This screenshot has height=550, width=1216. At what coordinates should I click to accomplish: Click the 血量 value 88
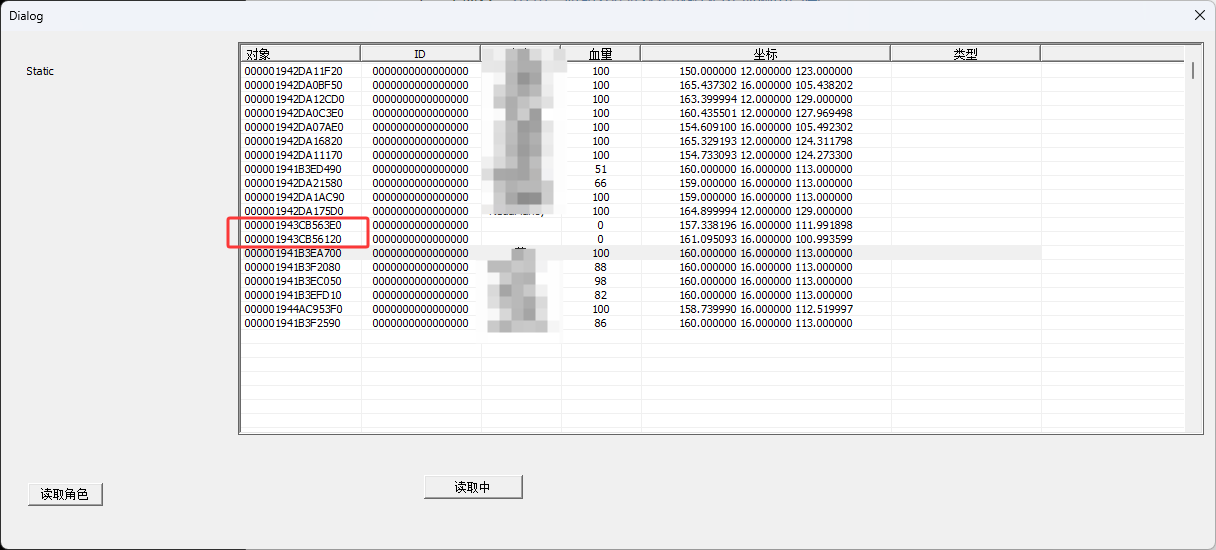pos(600,267)
